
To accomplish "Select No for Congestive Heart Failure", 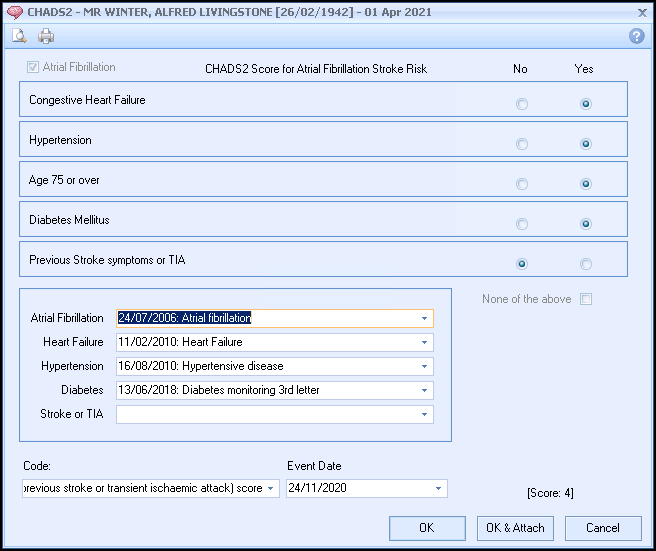I will point(522,104).
